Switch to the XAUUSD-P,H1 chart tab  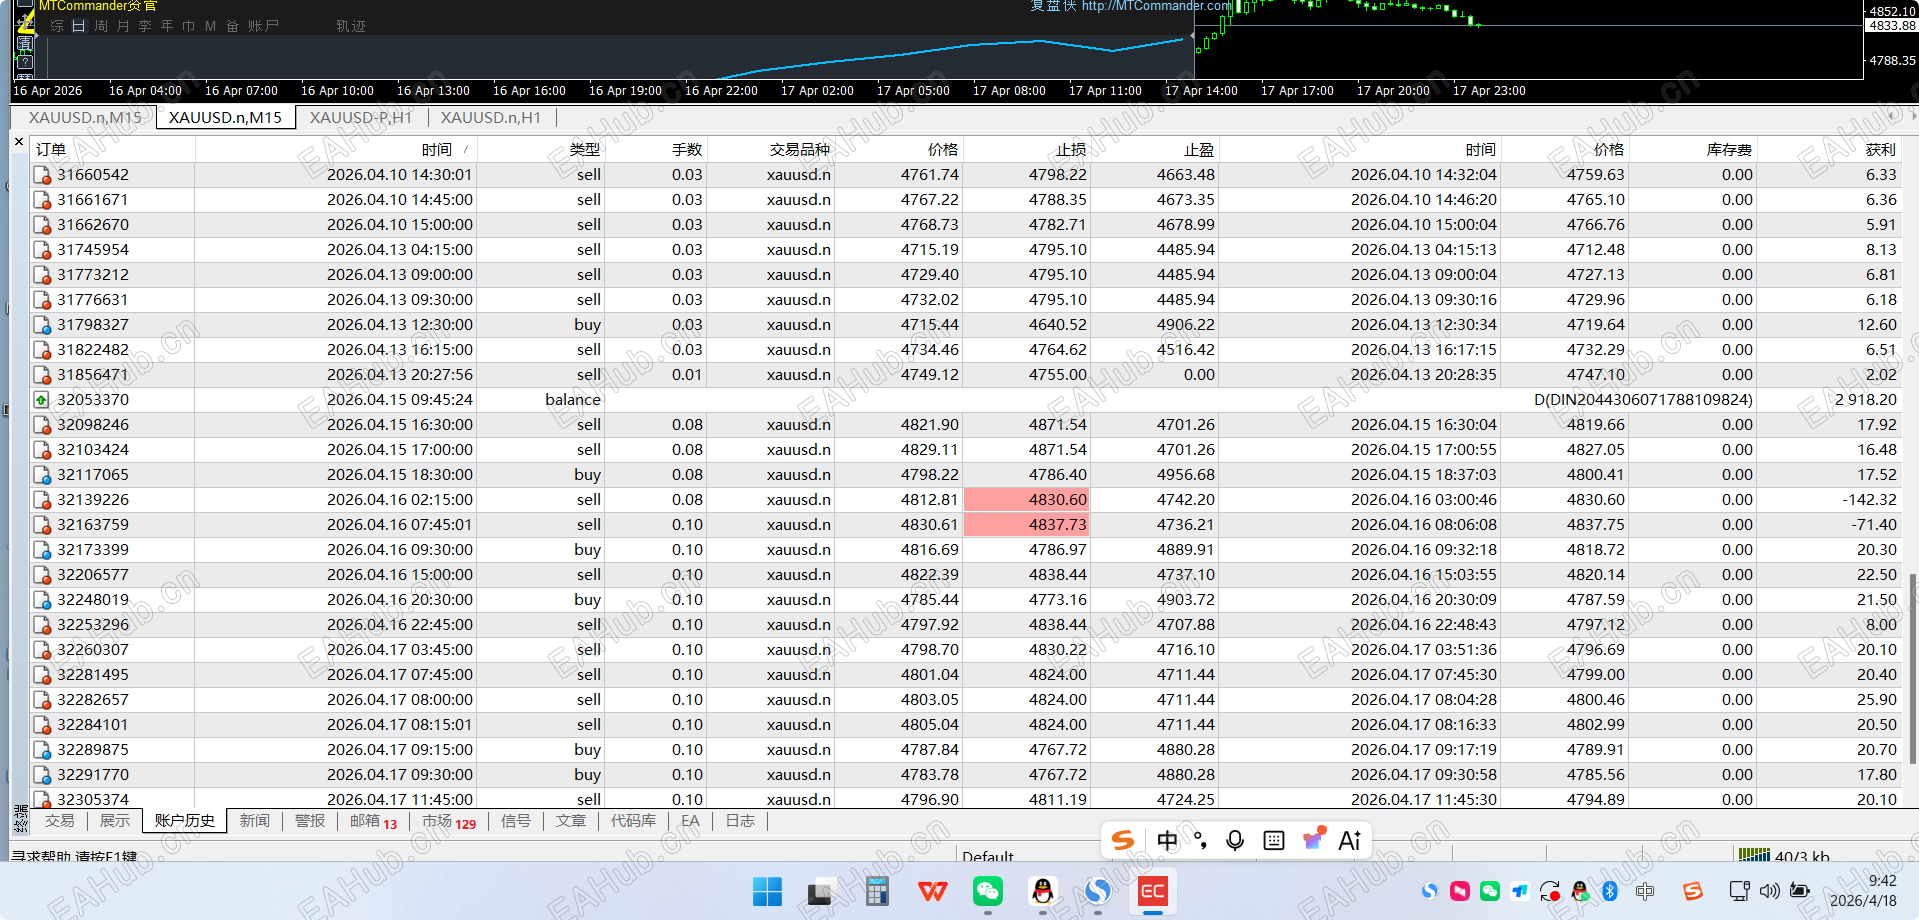(x=361, y=117)
